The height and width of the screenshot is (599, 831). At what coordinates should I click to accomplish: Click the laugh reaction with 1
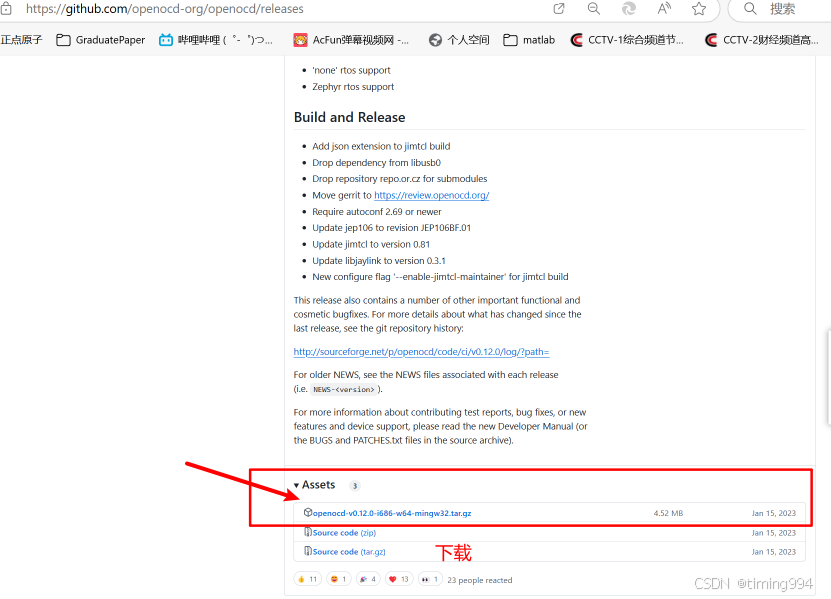[339, 579]
